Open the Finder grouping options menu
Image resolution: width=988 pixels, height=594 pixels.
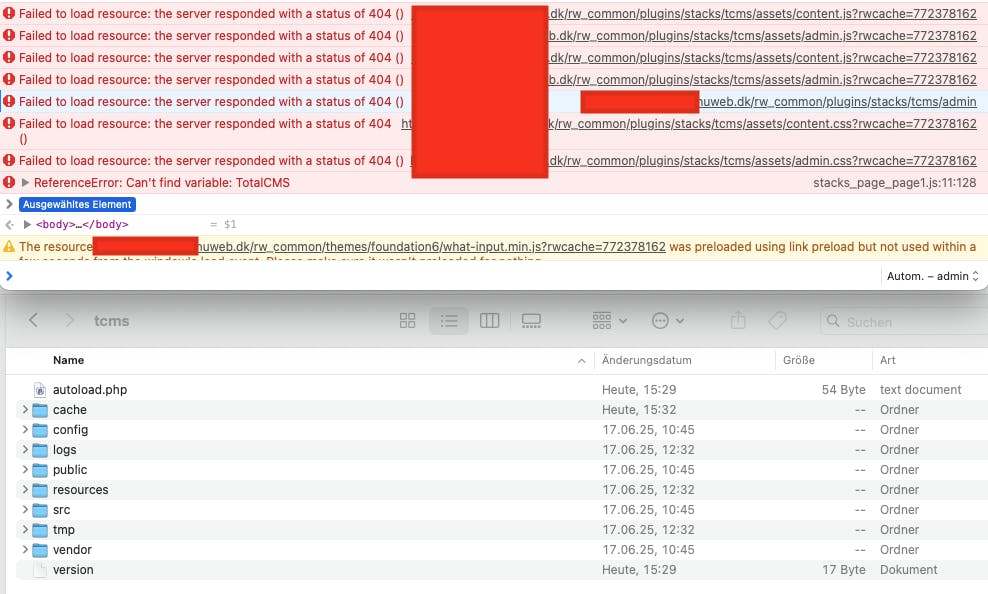pyautogui.click(x=609, y=321)
